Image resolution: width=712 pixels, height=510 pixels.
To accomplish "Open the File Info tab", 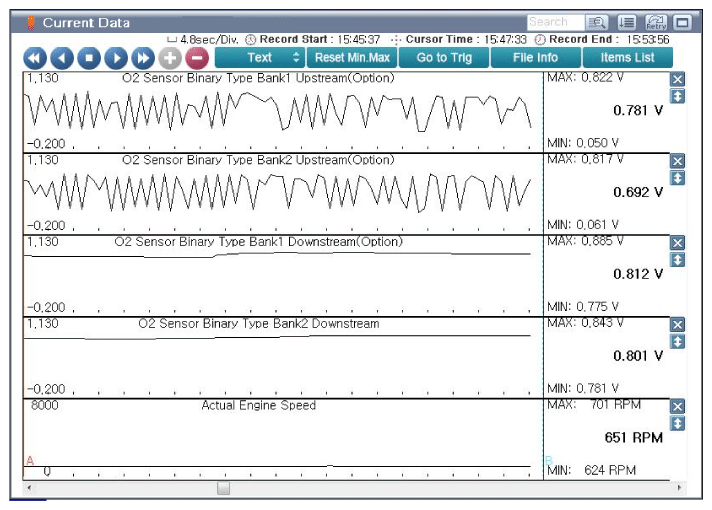I will tap(535, 58).
